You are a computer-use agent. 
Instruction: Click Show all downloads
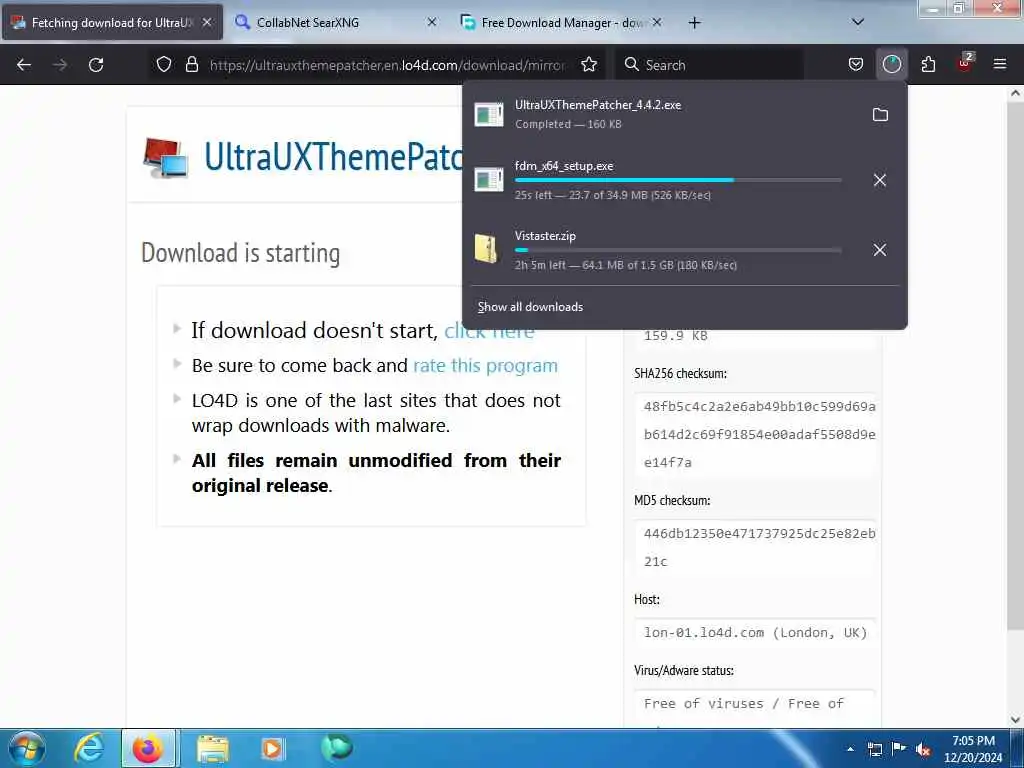coord(530,307)
